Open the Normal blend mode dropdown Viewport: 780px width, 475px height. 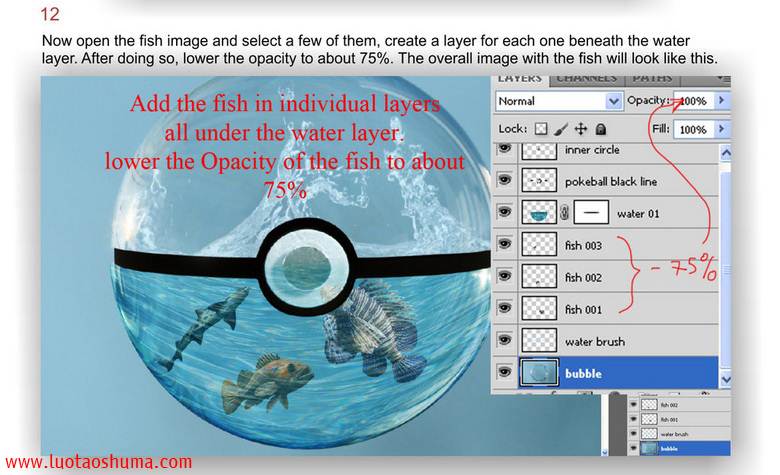point(559,101)
